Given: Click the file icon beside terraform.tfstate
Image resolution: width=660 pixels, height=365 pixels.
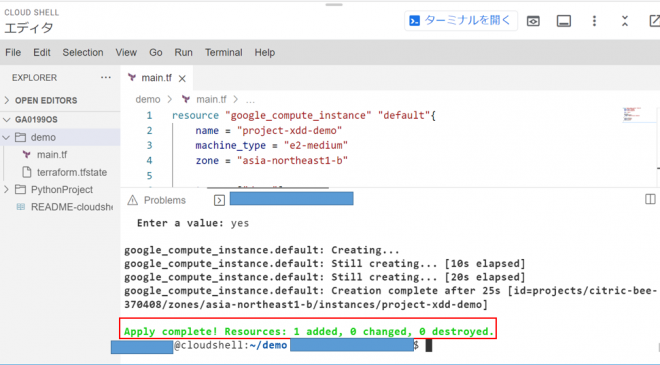Looking at the screenshot, I should click(x=27, y=172).
